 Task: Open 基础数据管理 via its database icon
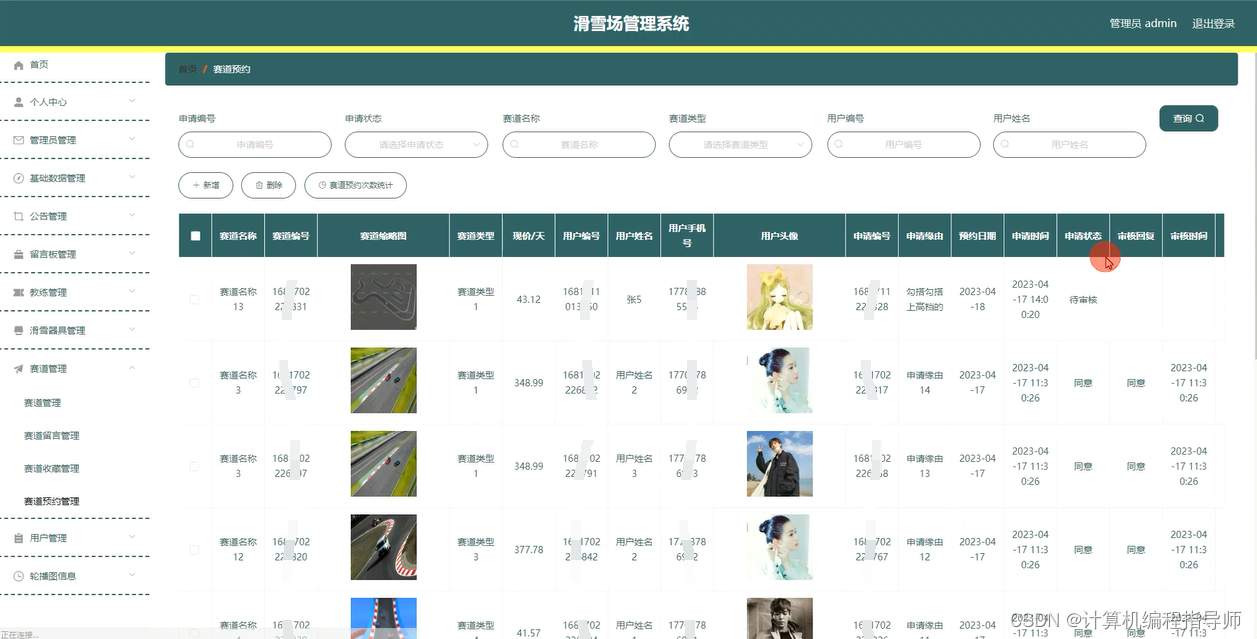click(16, 178)
